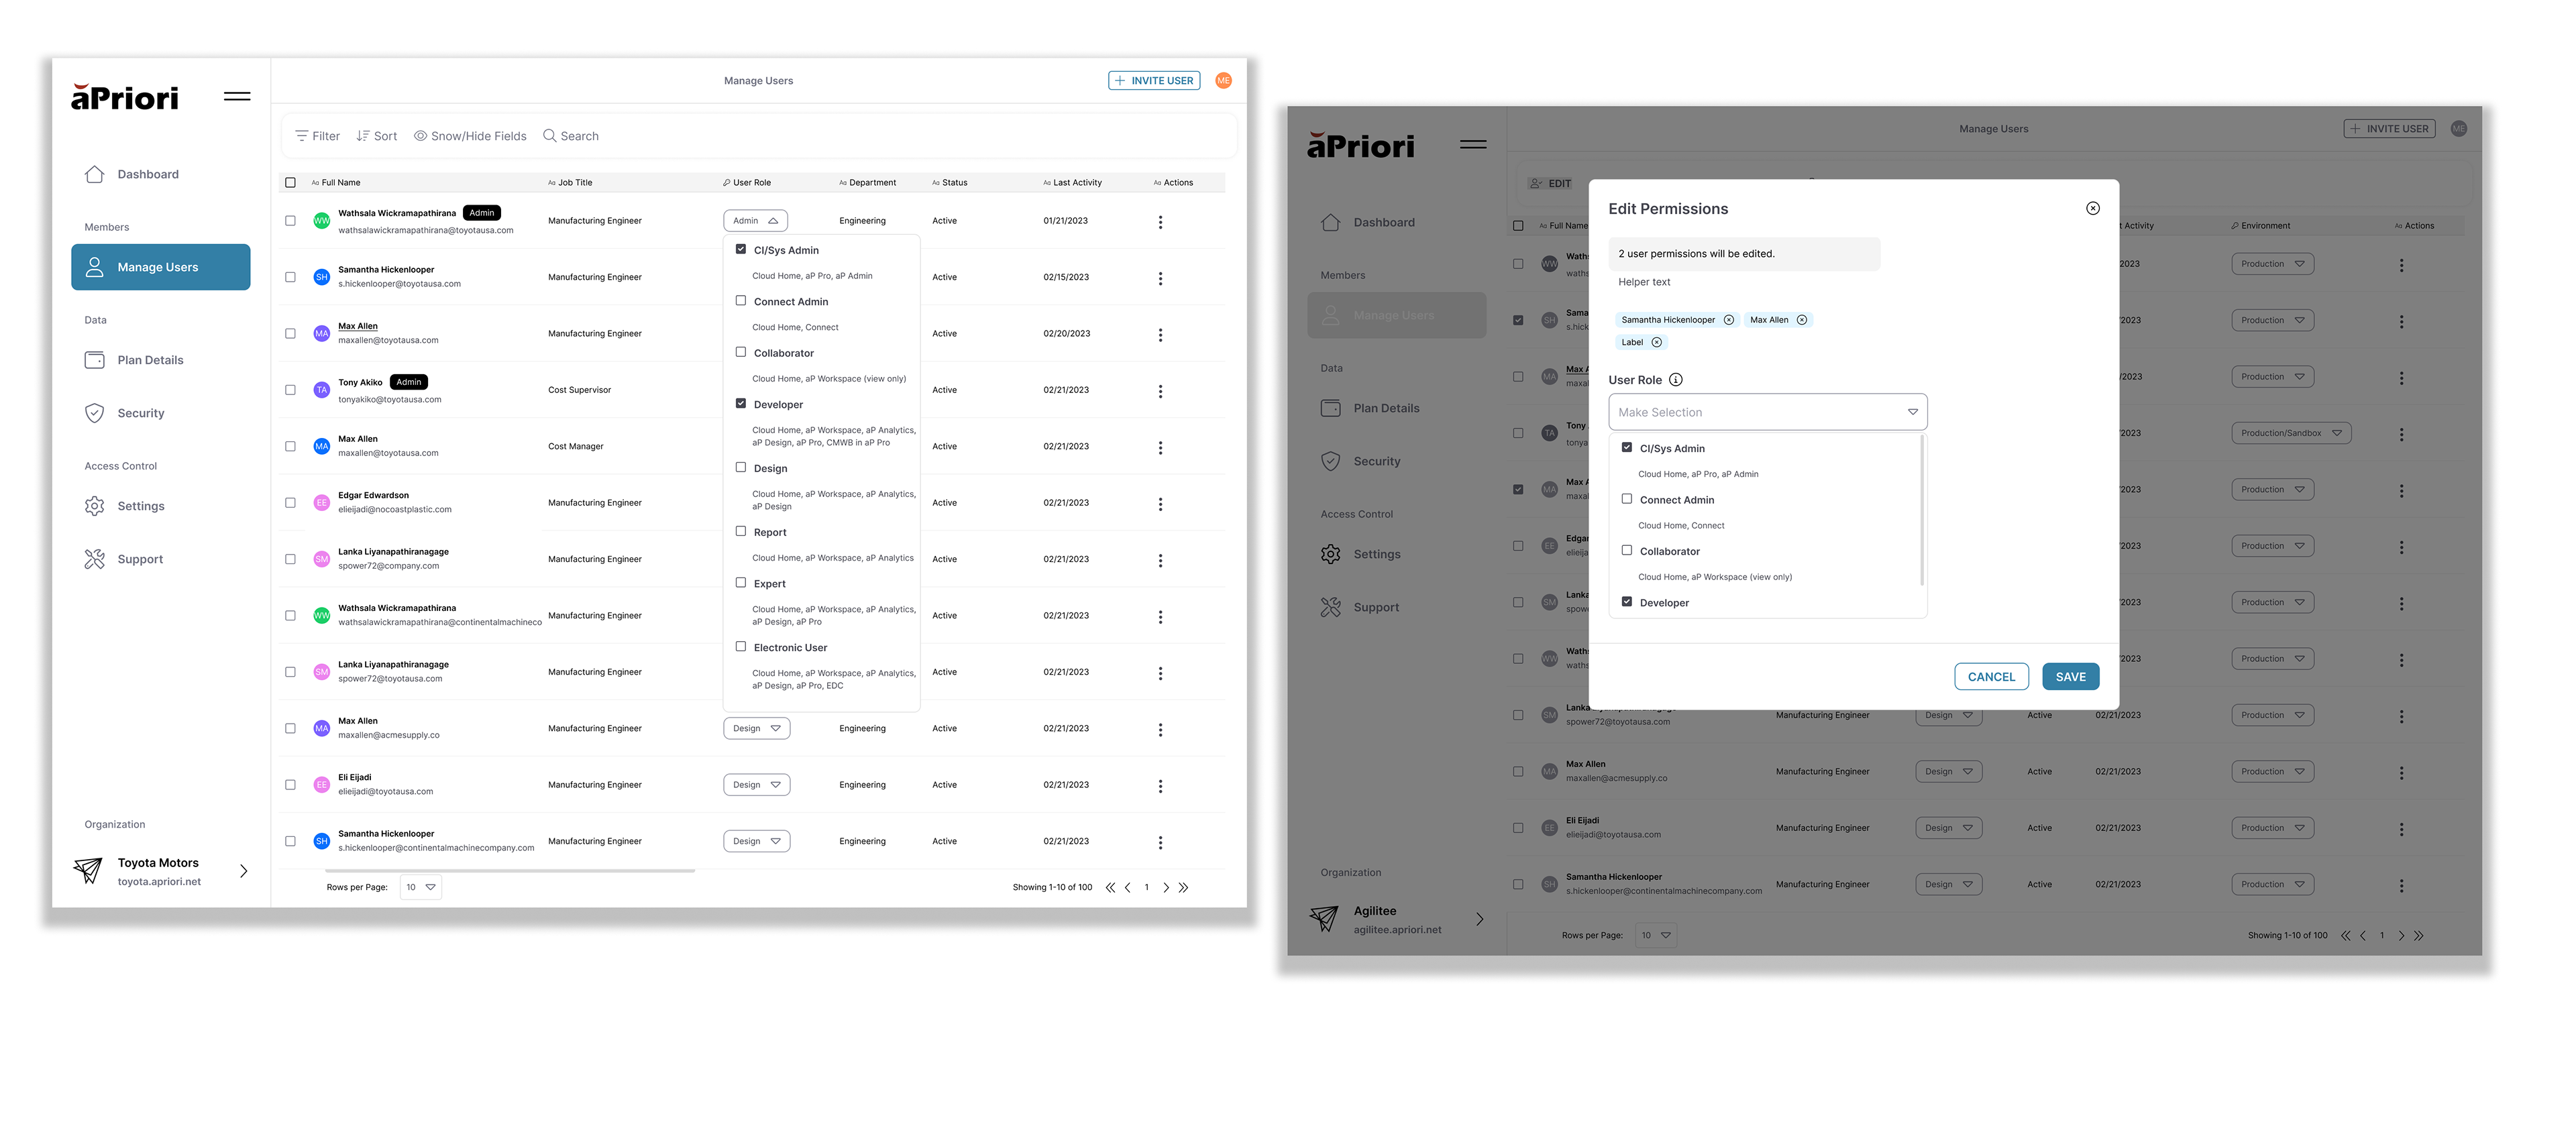Open Plan Details in the left sidebar
Viewport: 2576px width, 1124px height.
[x=133, y=360]
